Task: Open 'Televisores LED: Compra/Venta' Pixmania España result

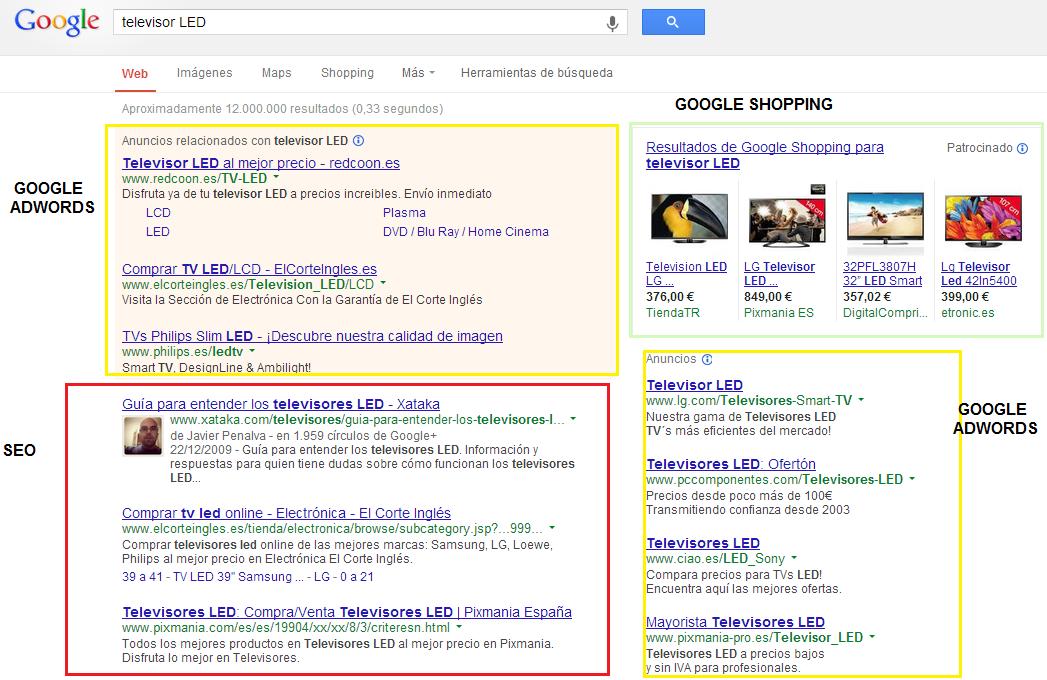Action: (347, 612)
